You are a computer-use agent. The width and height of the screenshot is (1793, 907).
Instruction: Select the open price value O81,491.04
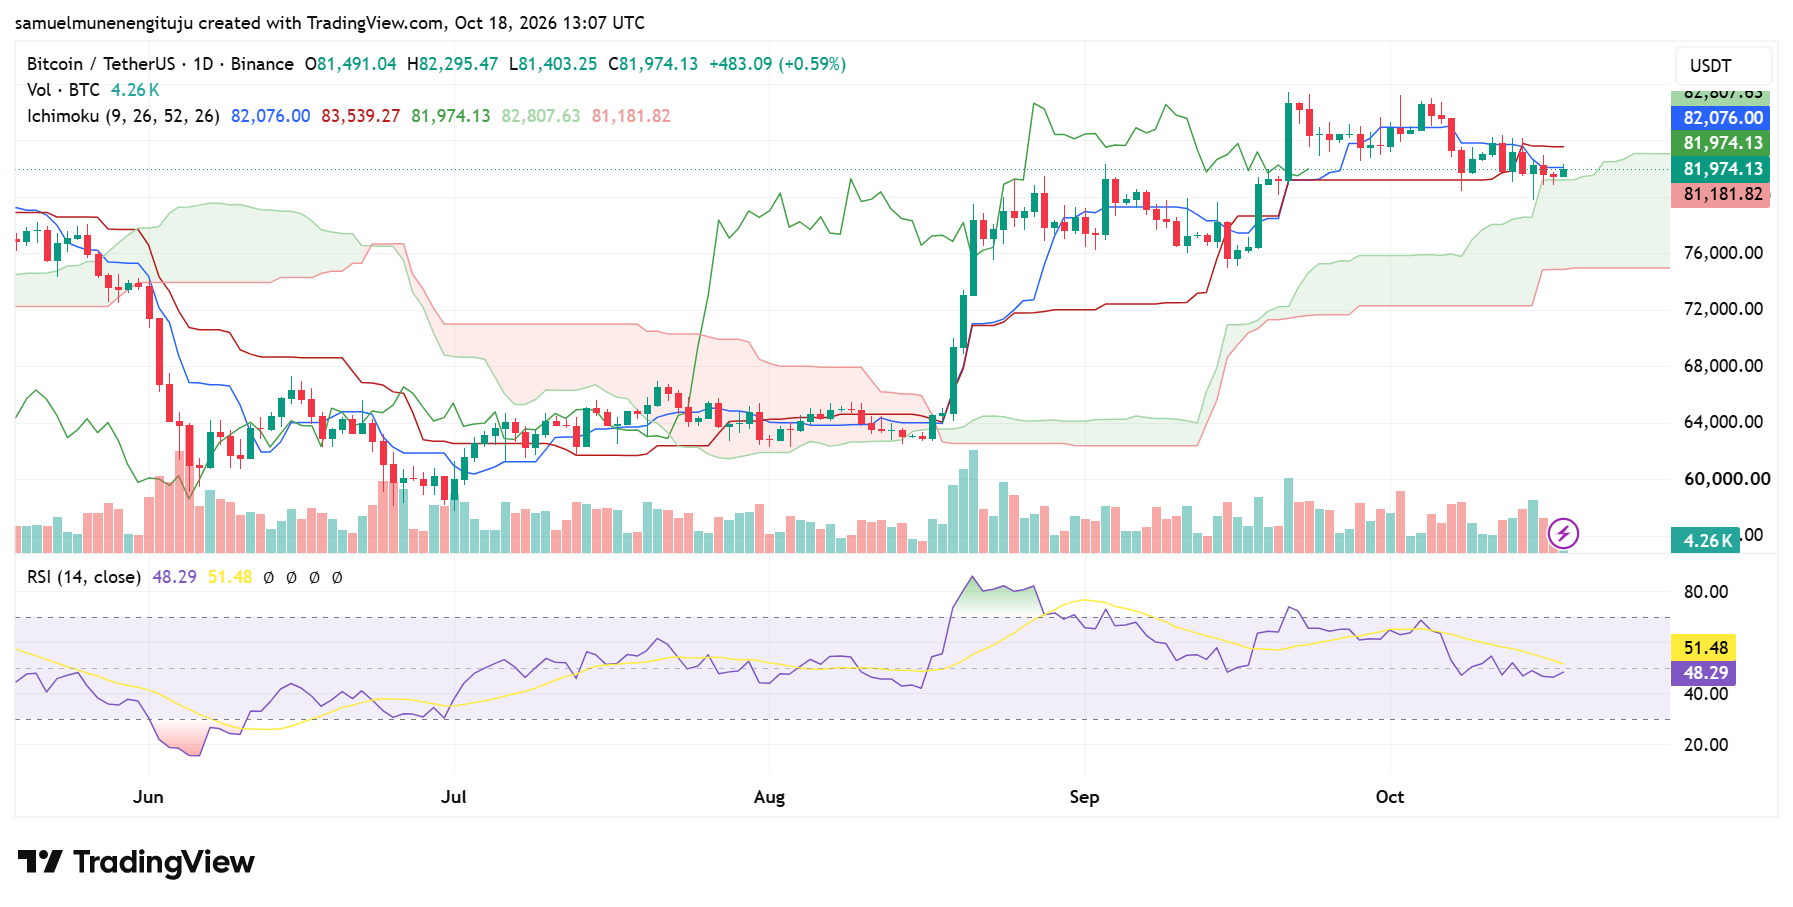[x=350, y=64]
